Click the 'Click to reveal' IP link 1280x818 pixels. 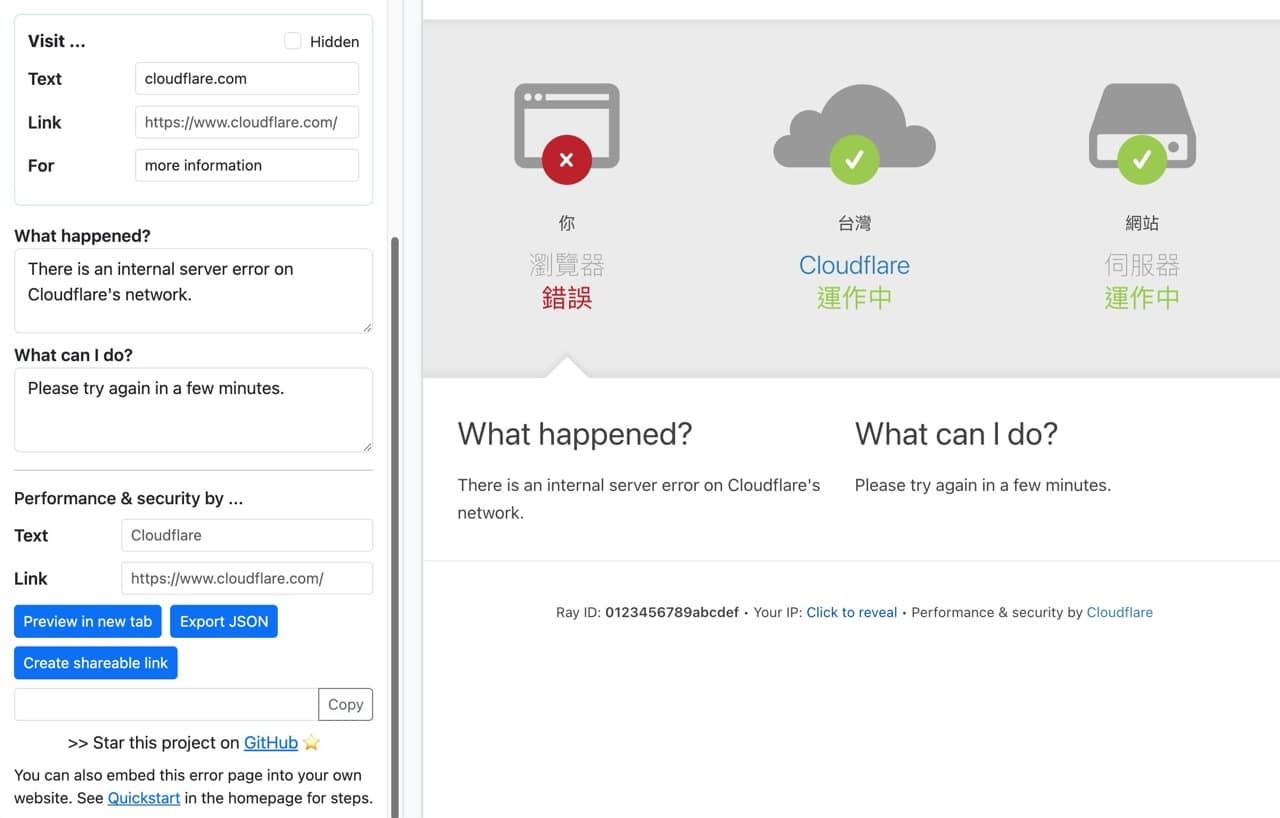(x=851, y=611)
